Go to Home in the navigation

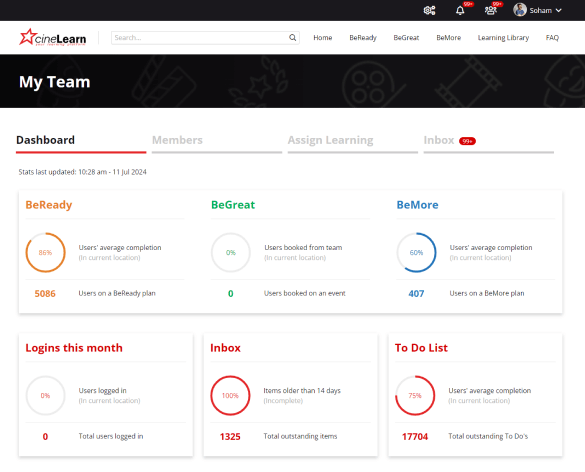pos(323,38)
